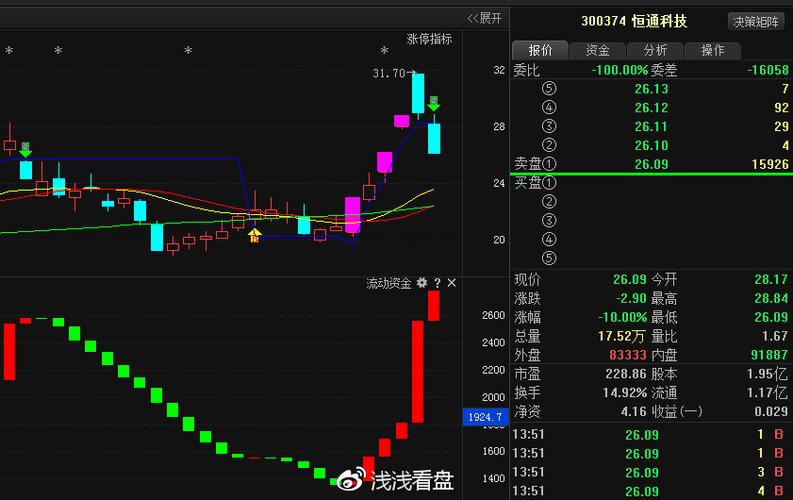This screenshot has height=500, width=793.
Task: Click the asterisk marker above the peak candle
Action: [x=384, y=51]
